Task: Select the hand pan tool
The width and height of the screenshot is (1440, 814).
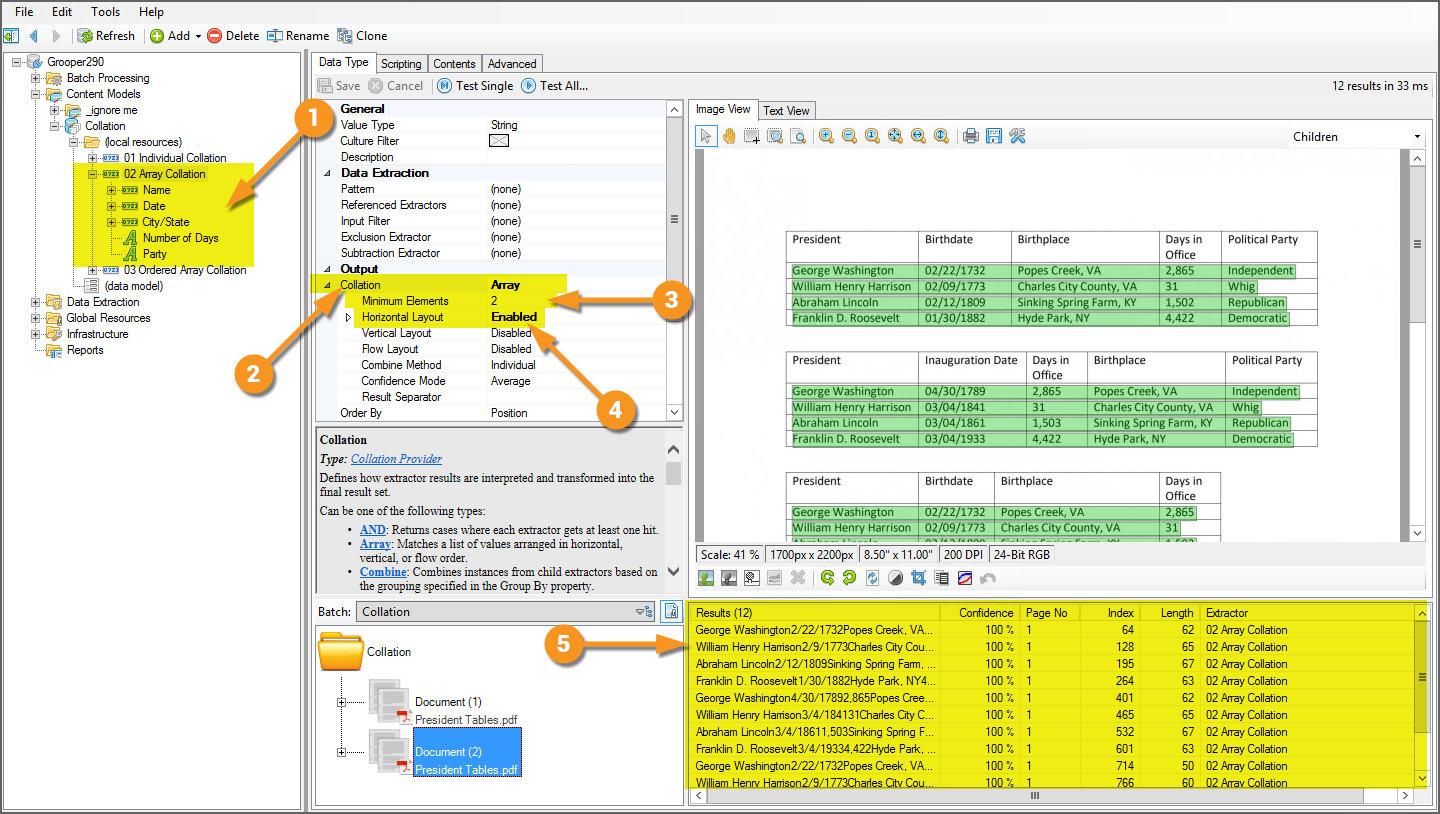Action: point(729,136)
